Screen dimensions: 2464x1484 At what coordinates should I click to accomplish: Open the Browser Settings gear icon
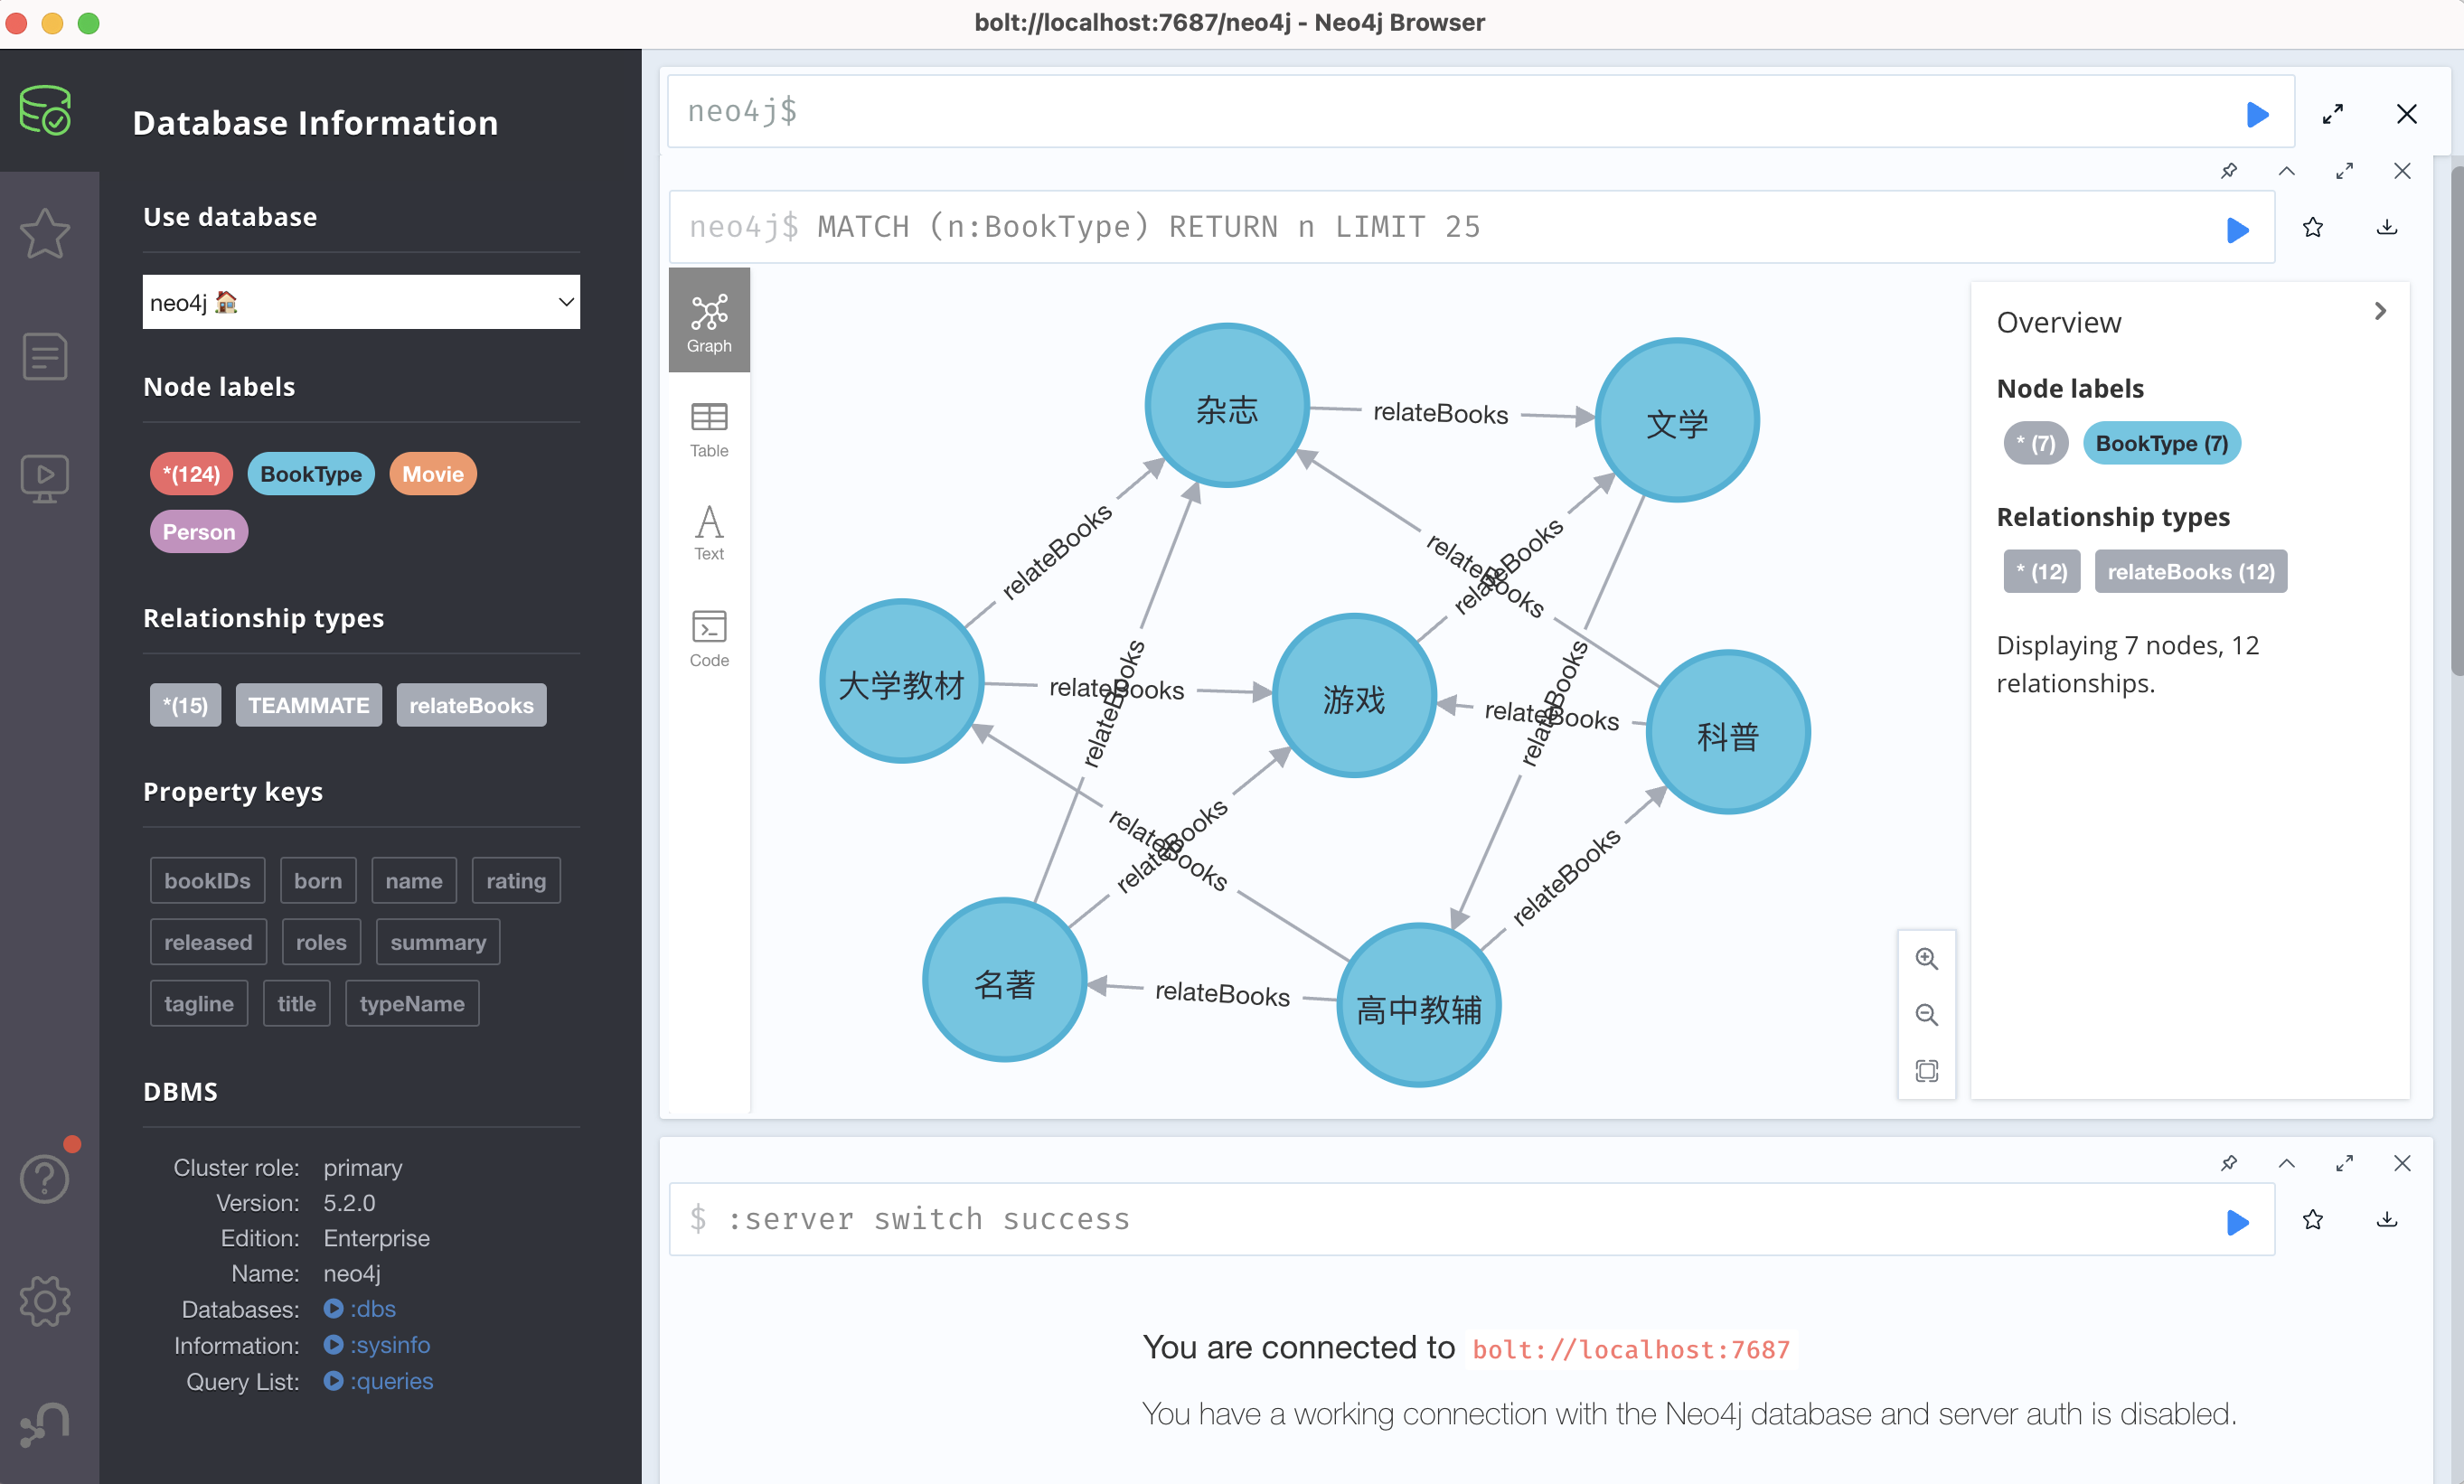point(45,1300)
